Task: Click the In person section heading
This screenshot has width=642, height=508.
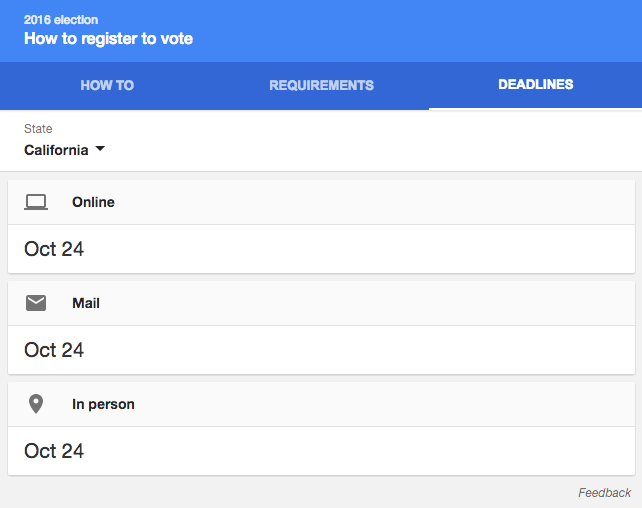Action: click(103, 404)
